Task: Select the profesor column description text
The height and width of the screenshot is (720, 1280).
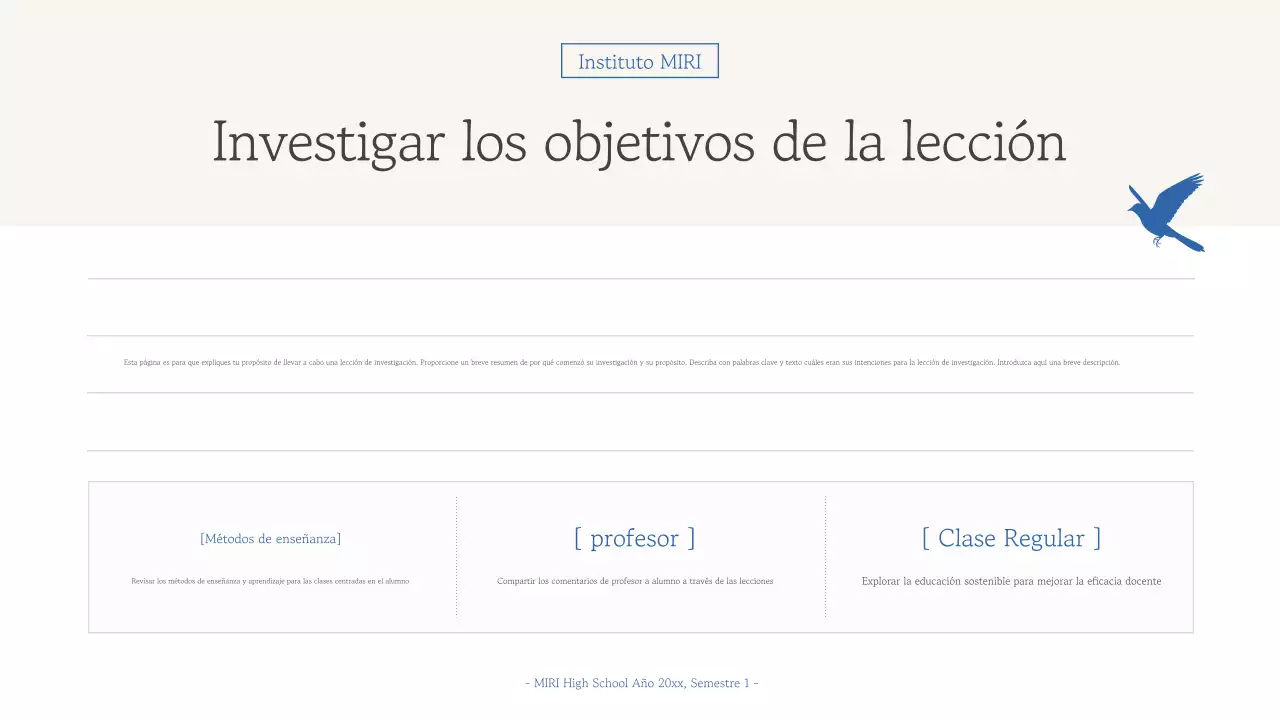Action: click(x=635, y=580)
